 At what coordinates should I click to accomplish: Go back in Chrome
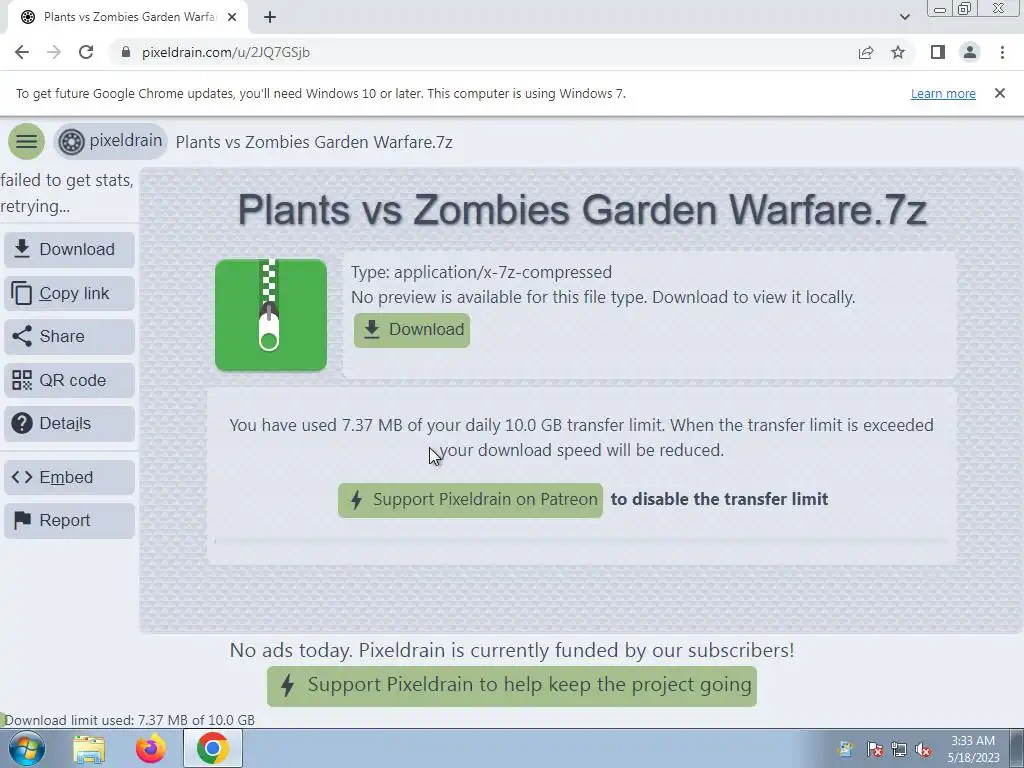[x=22, y=52]
